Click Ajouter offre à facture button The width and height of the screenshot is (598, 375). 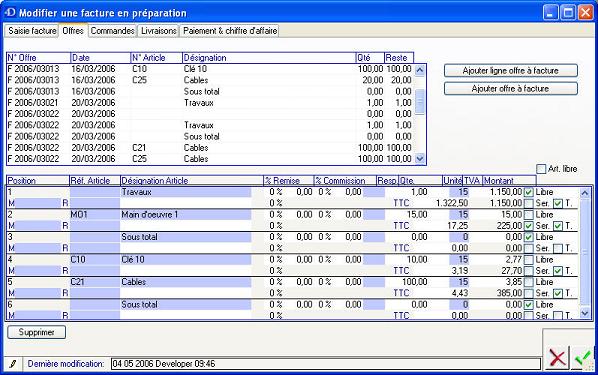[511, 89]
